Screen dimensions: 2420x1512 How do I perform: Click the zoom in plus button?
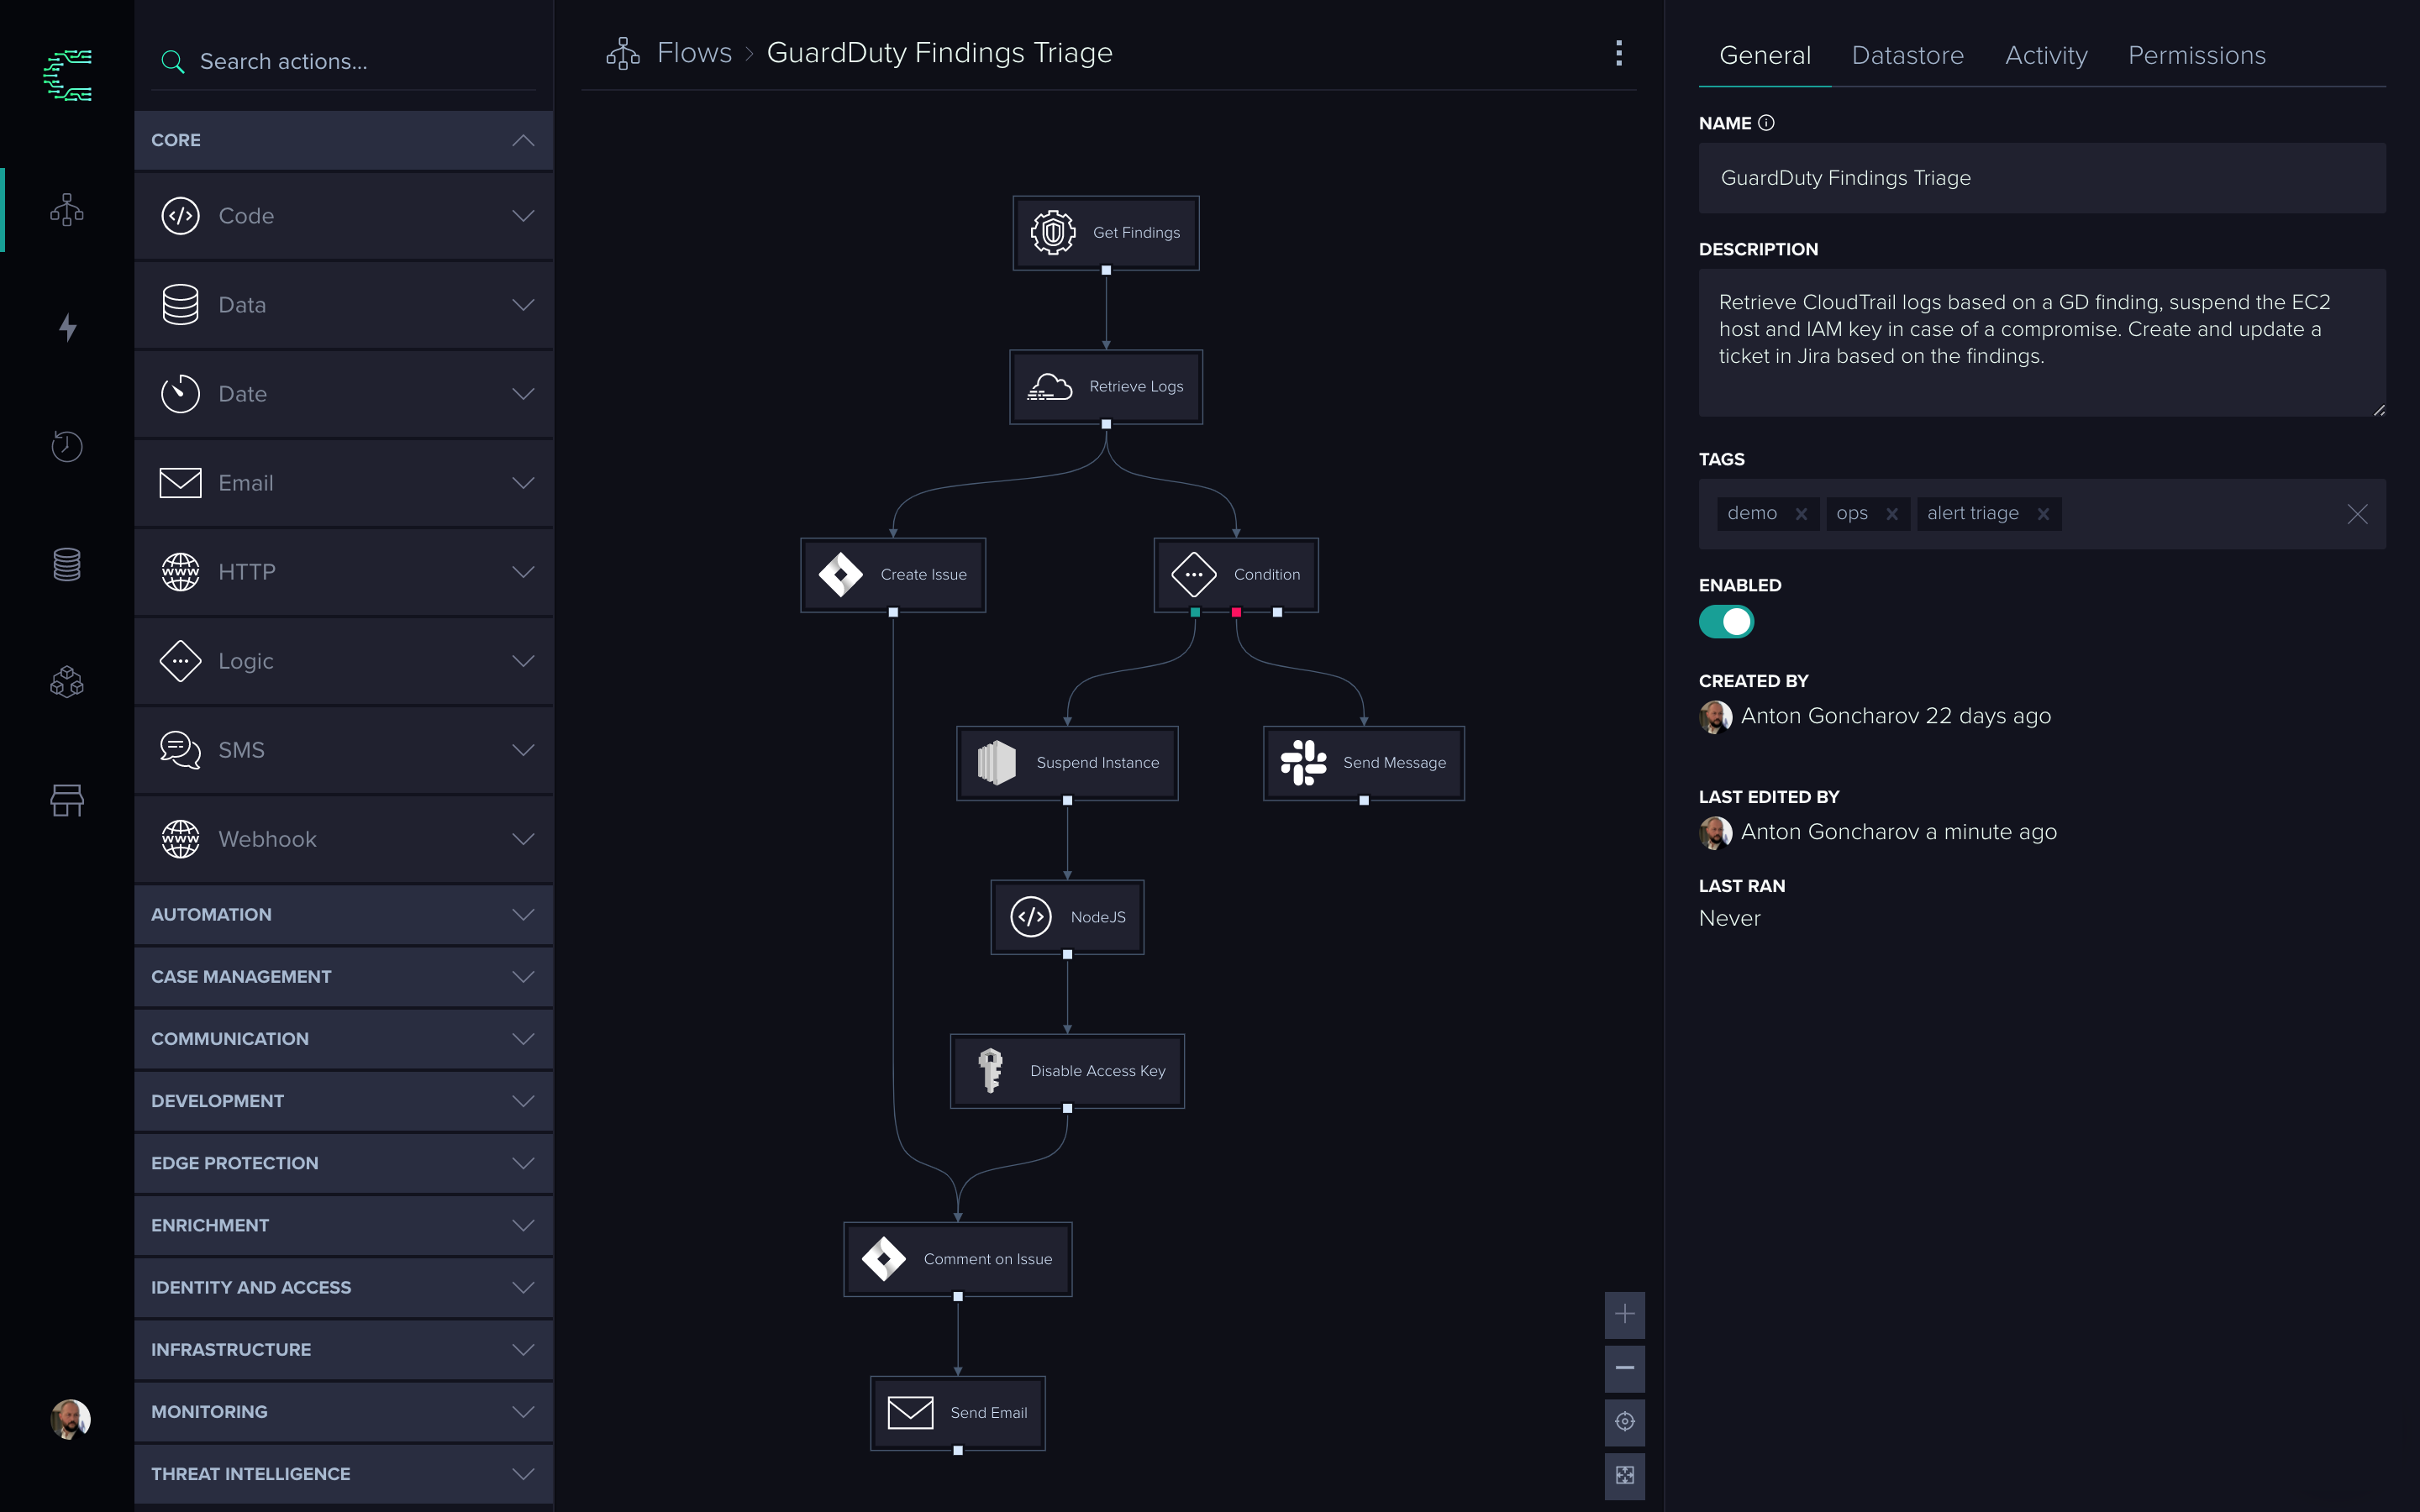1624,1314
